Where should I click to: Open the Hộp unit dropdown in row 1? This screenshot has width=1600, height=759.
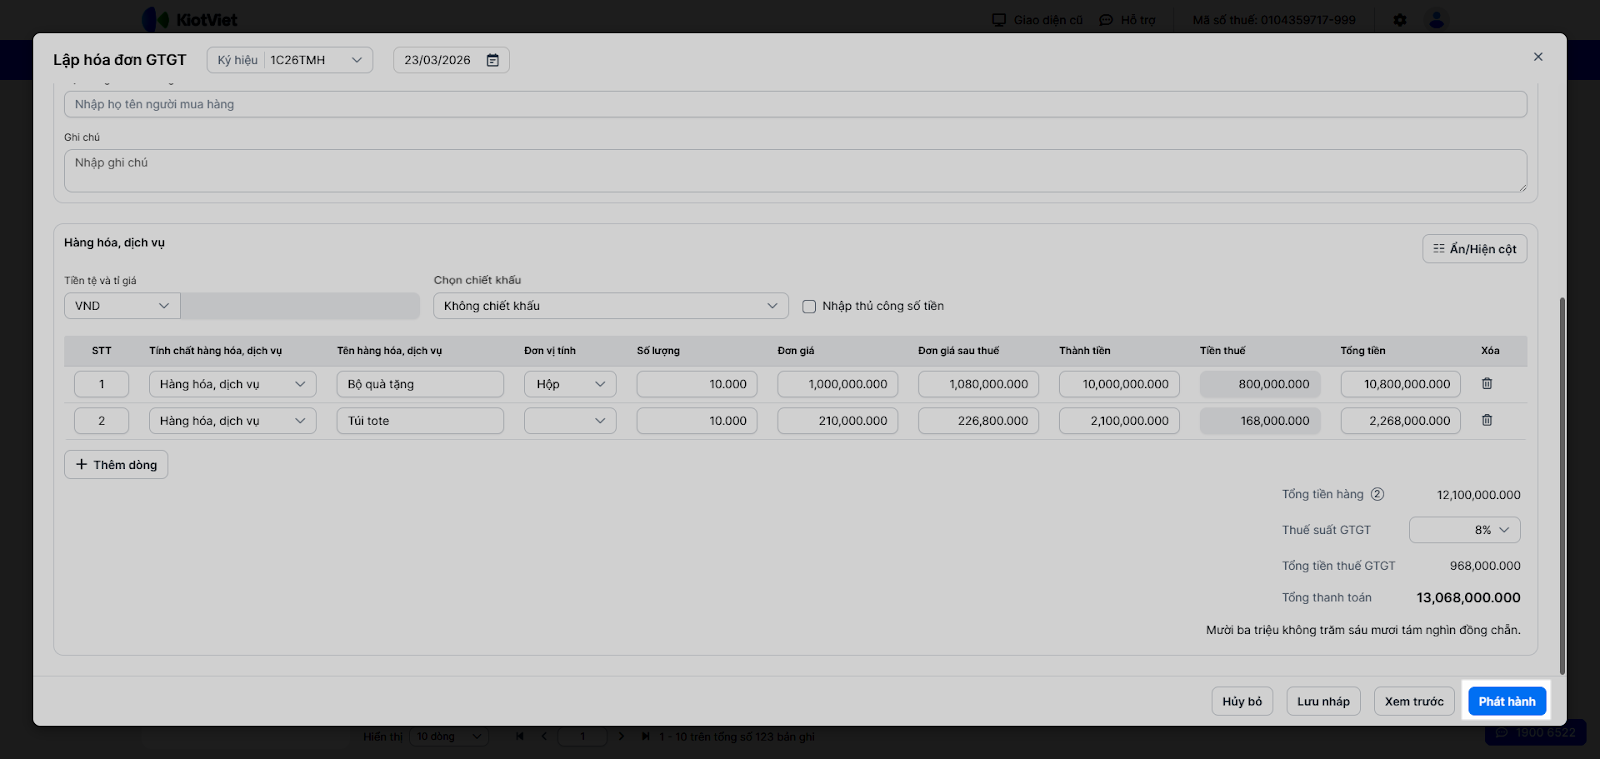pos(570,384)
